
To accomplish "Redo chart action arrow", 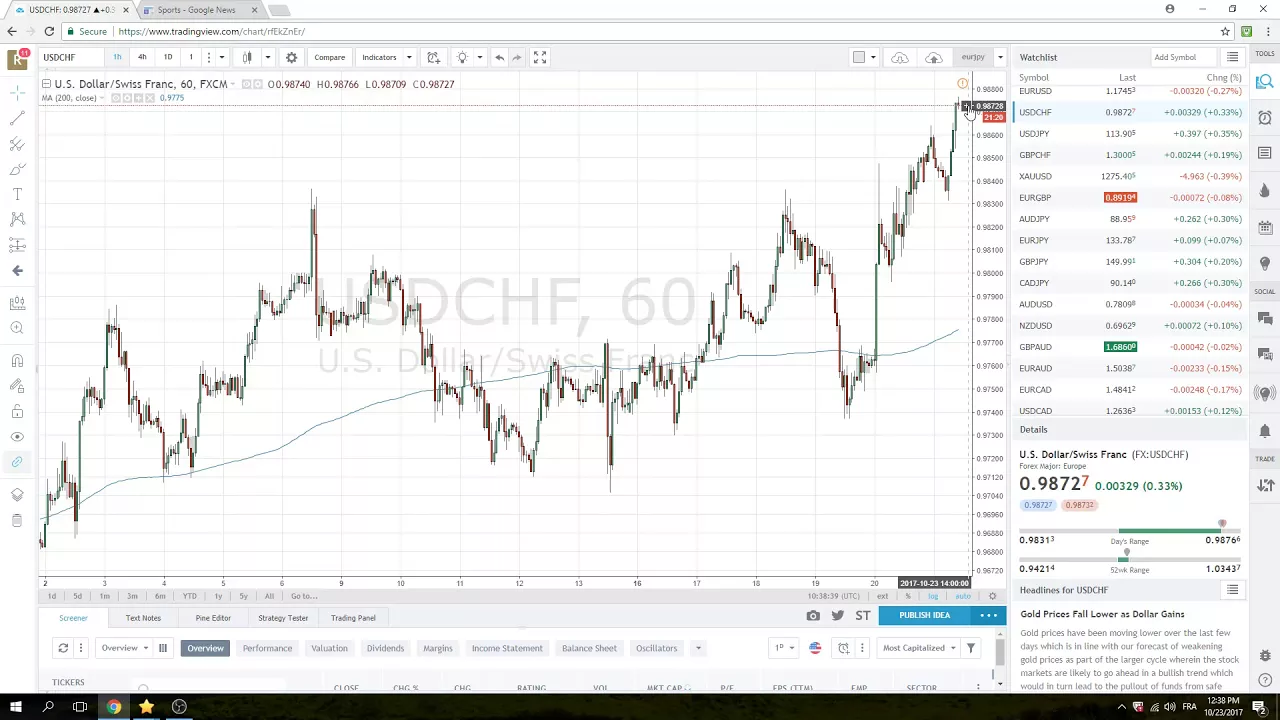I will pos(517,57).
